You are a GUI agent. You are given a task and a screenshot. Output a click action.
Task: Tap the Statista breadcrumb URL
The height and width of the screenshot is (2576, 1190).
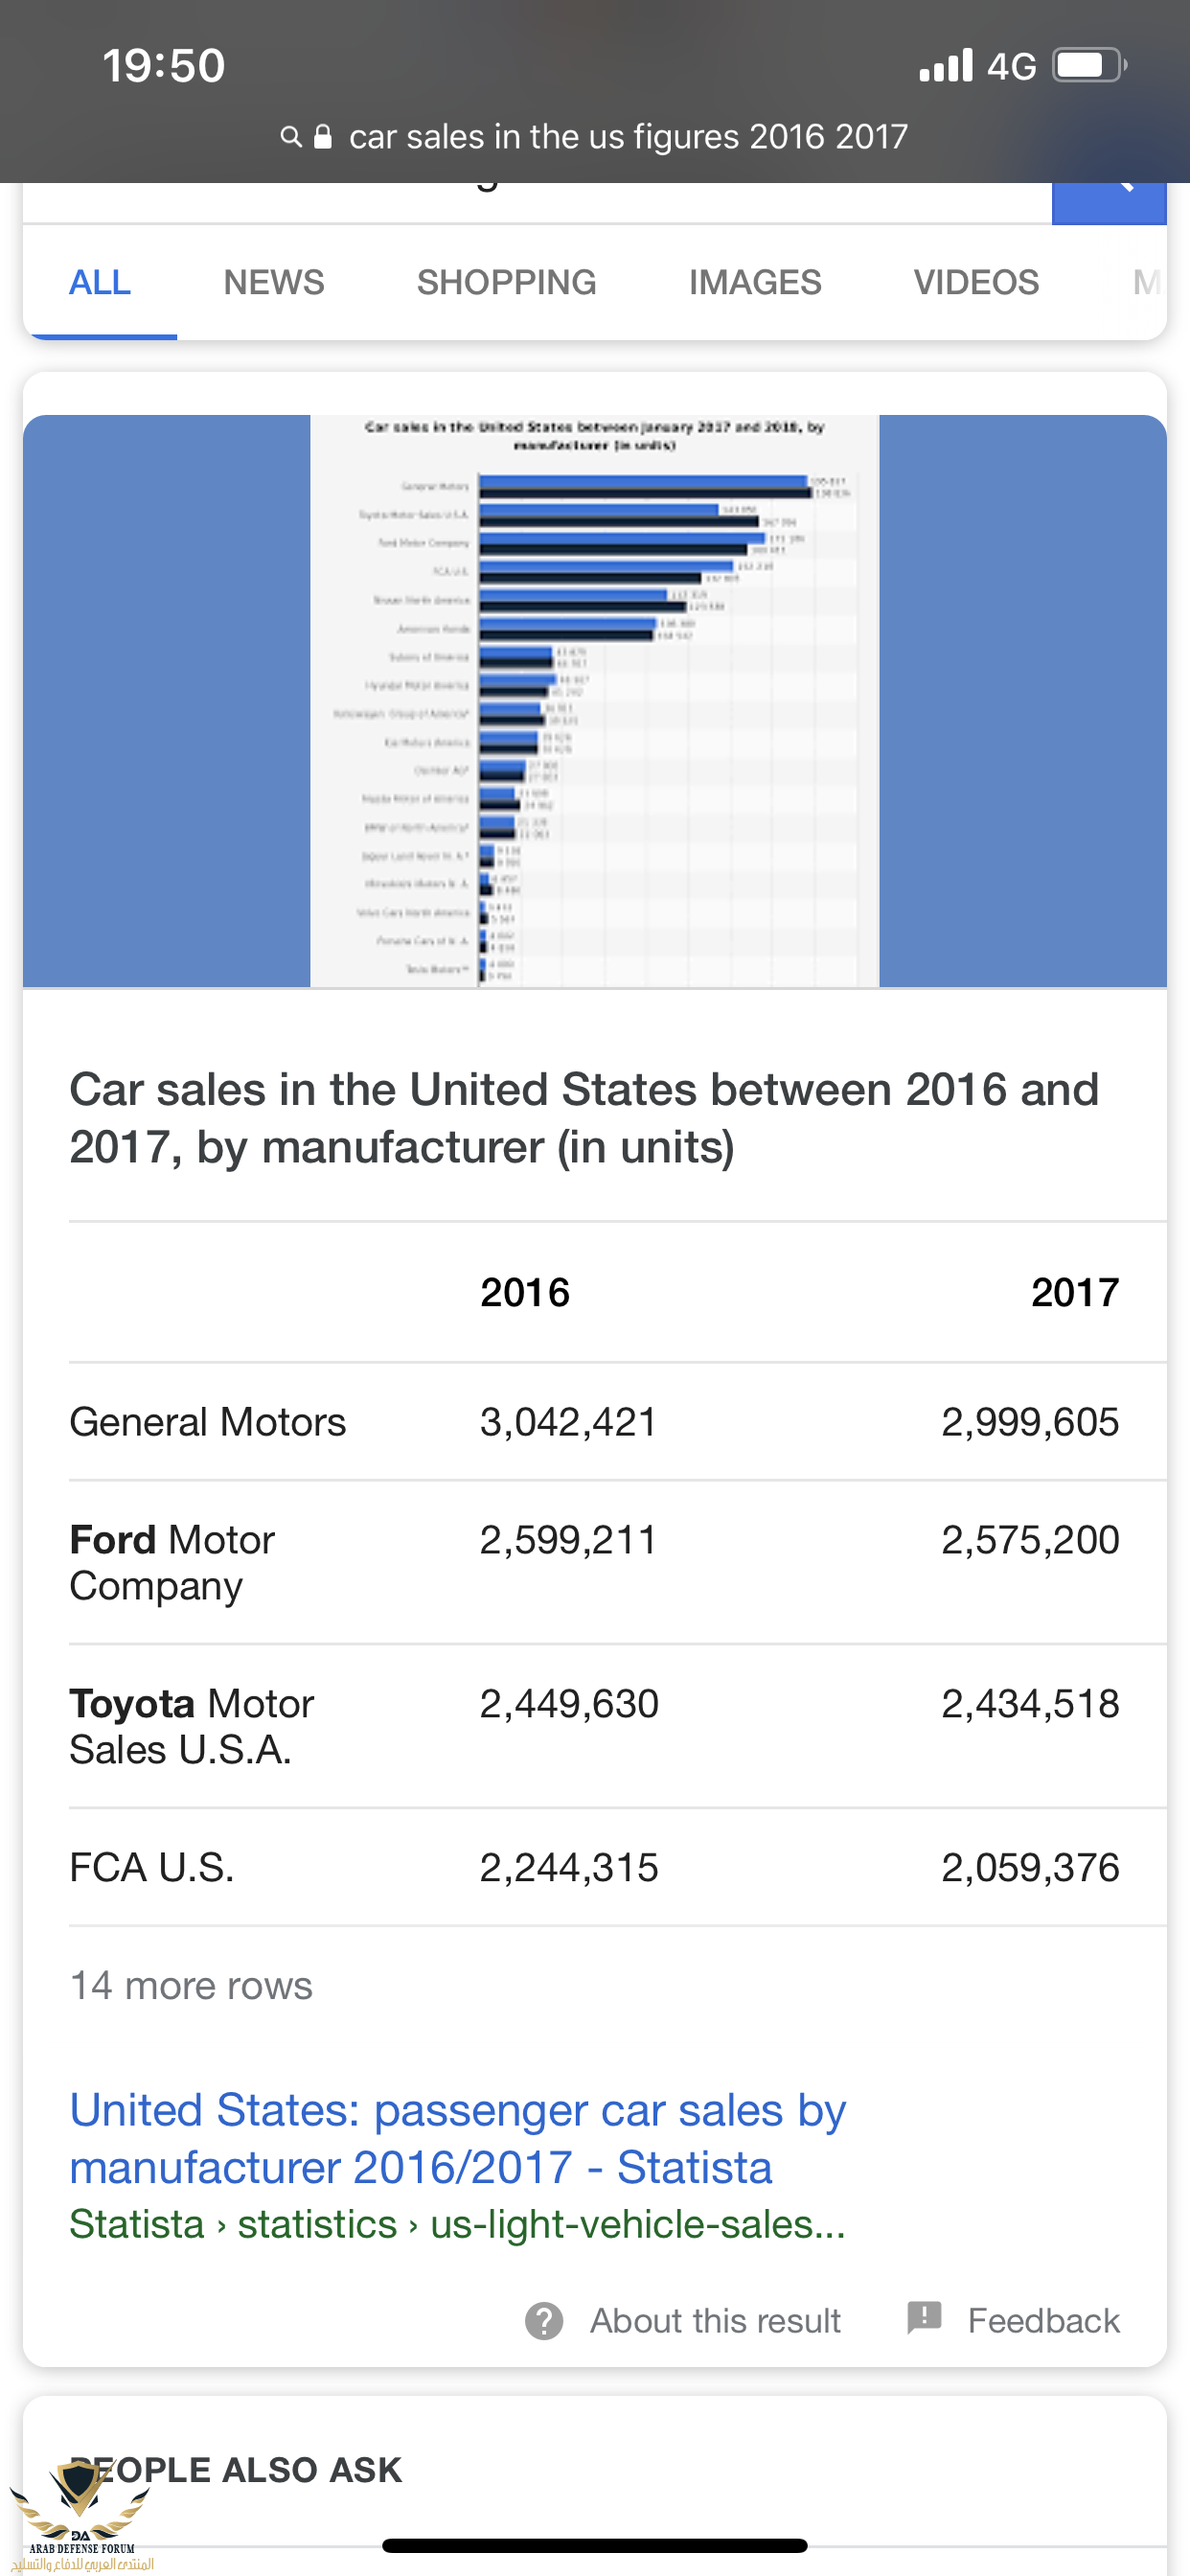(457, 2224)
